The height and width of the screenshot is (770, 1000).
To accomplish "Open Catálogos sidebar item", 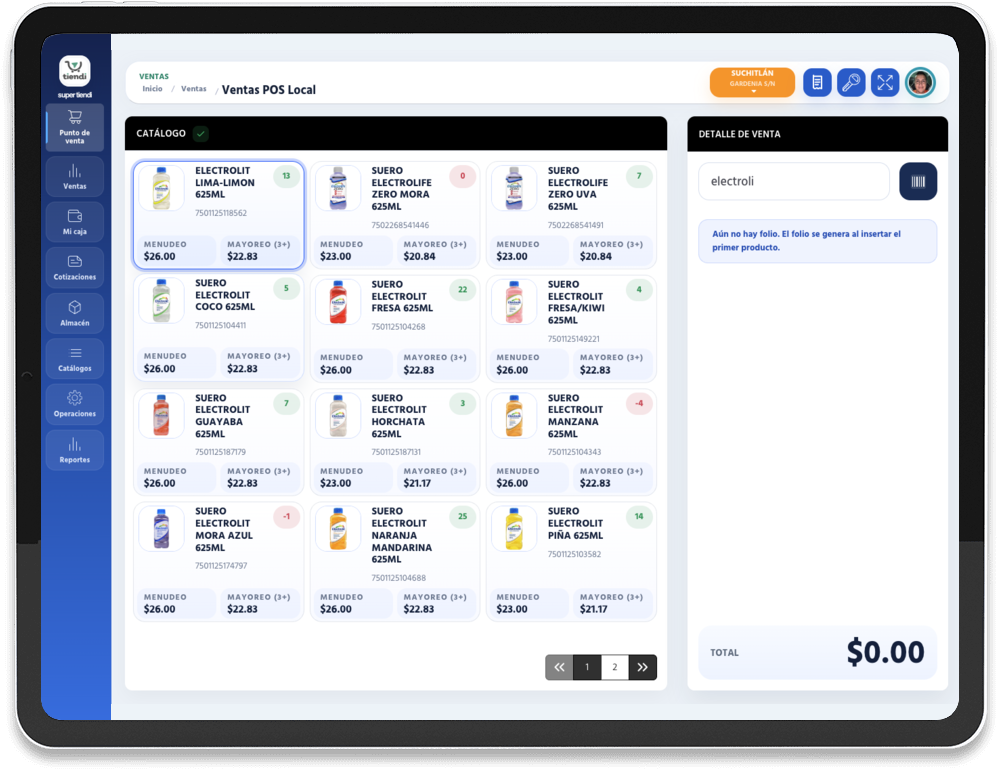I will point(75,359).
